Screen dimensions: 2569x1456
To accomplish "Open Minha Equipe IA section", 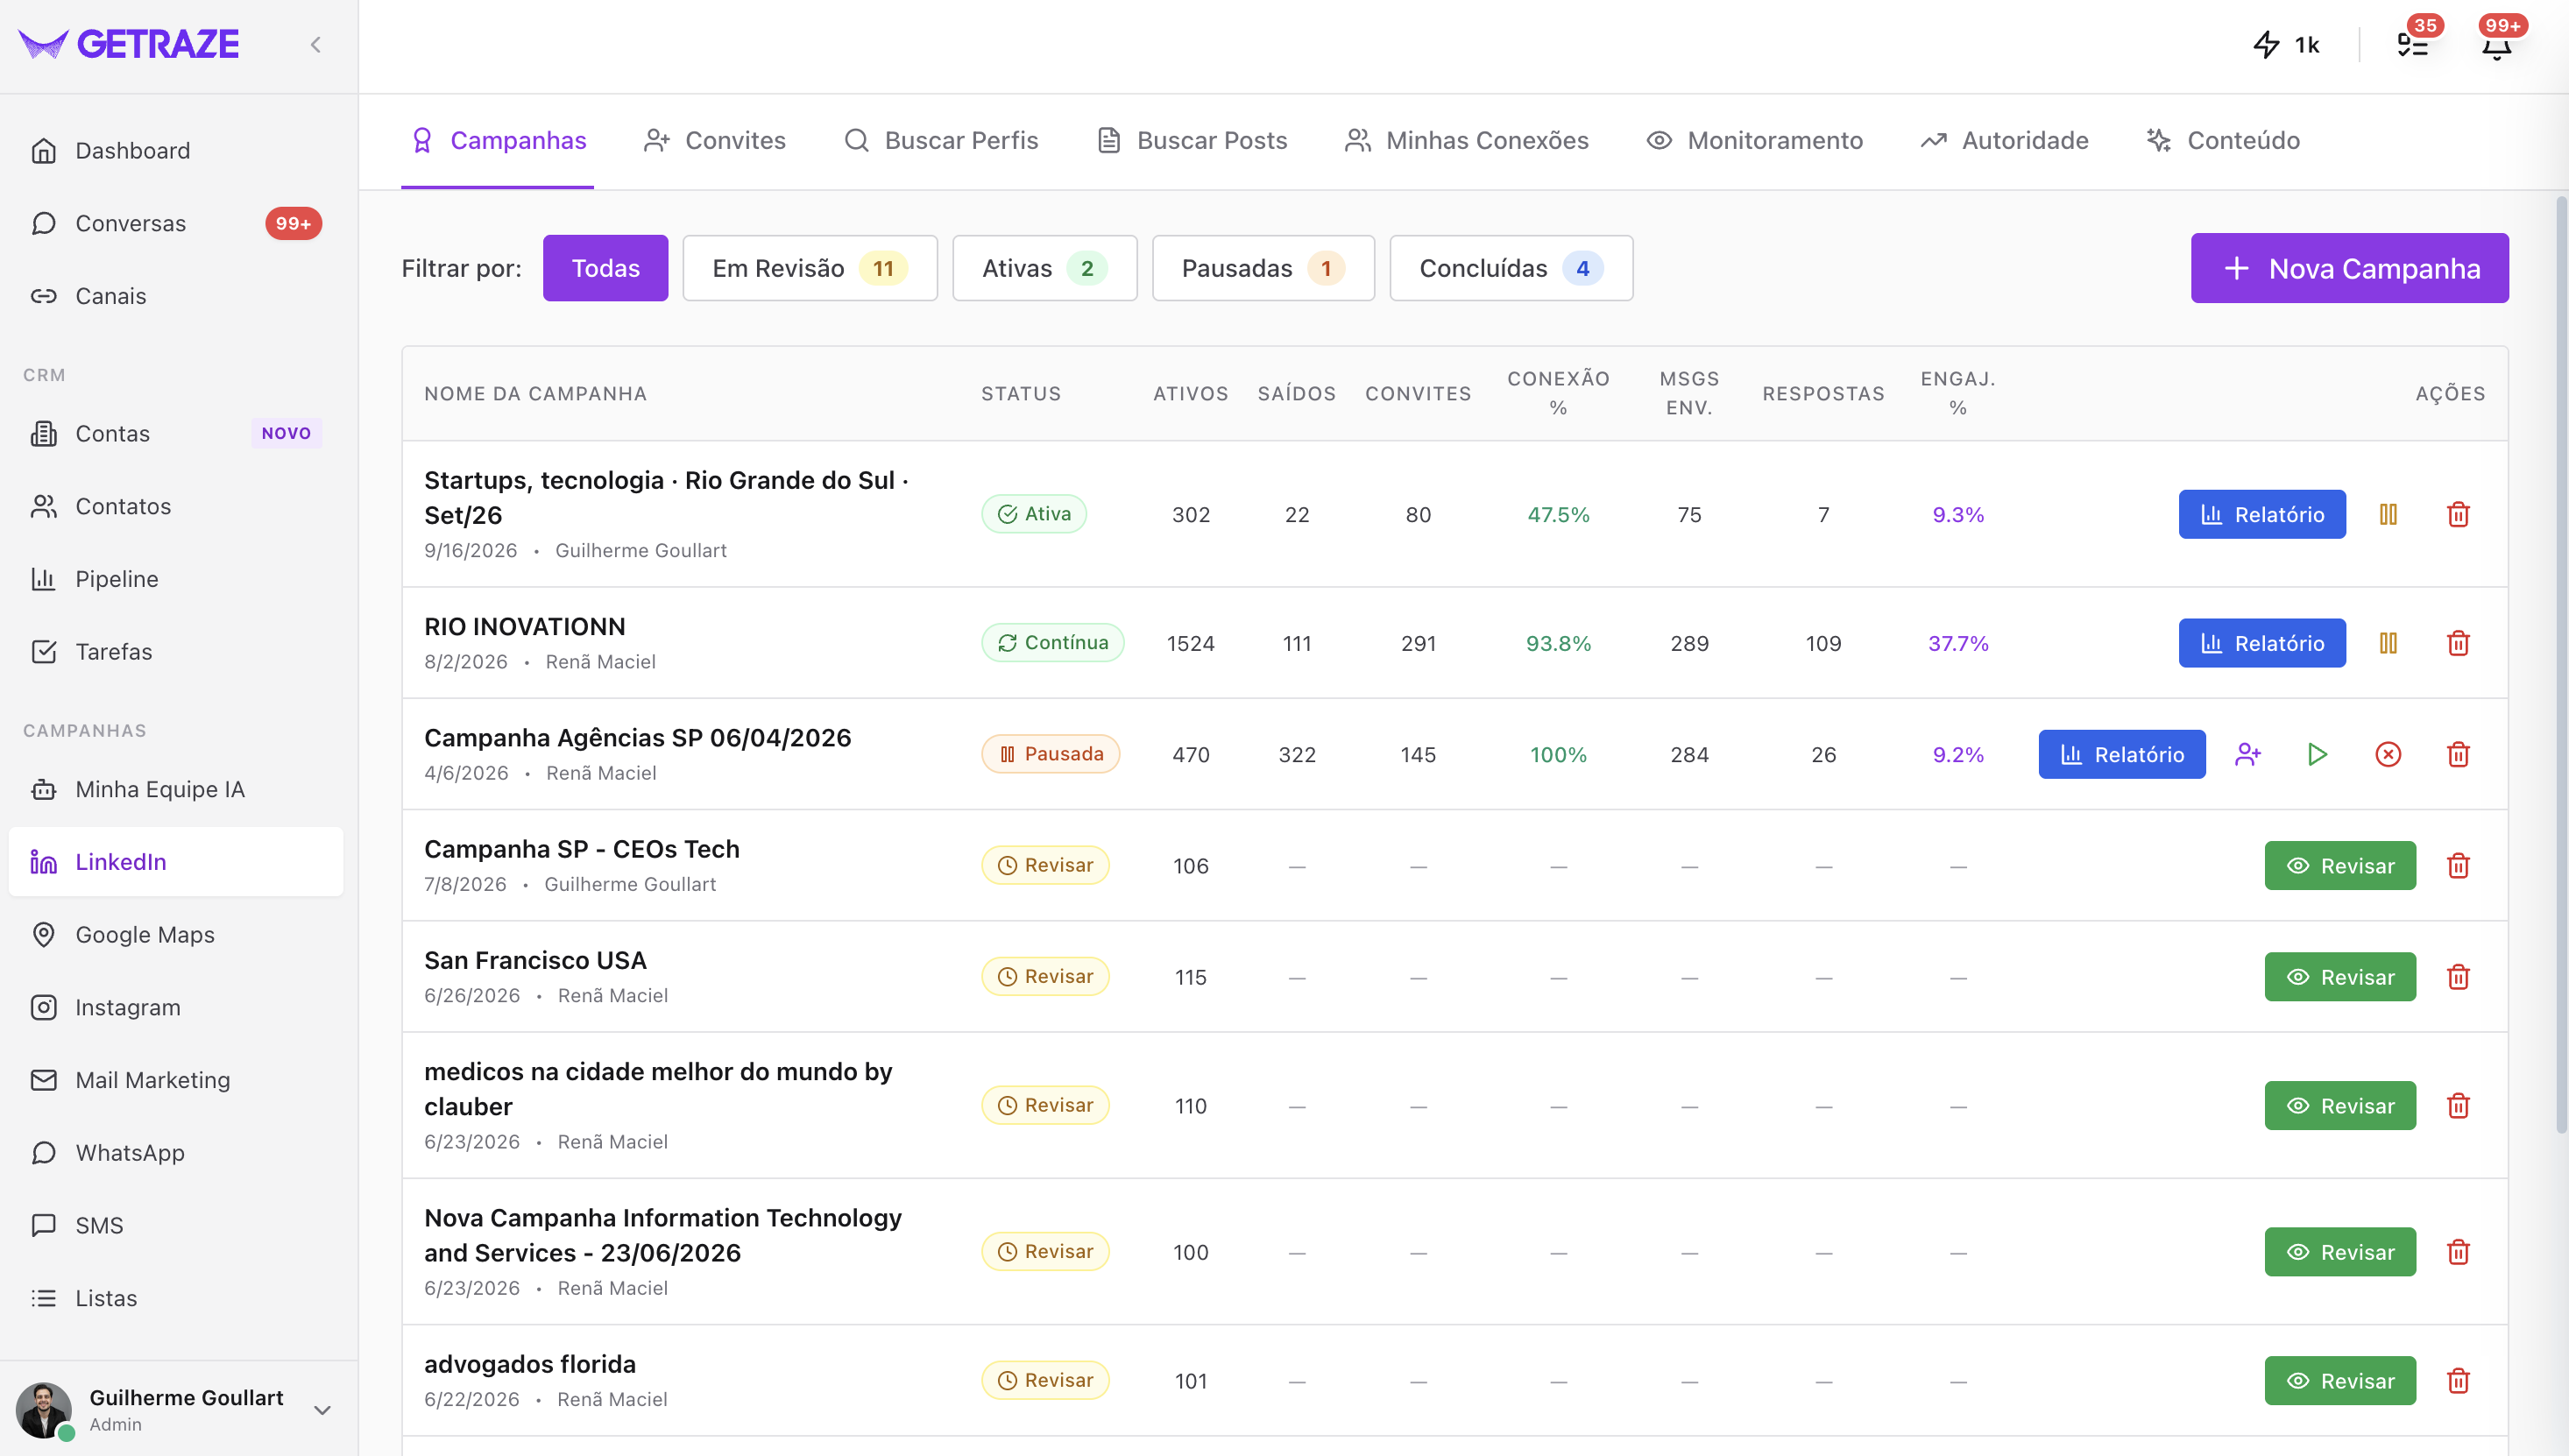I will [176, 789].
